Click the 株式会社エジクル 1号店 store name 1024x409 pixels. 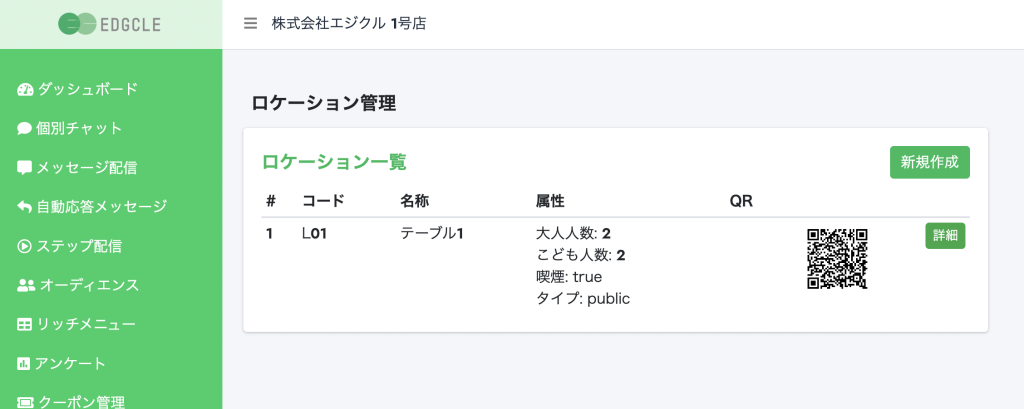click(x=349, y=24)
